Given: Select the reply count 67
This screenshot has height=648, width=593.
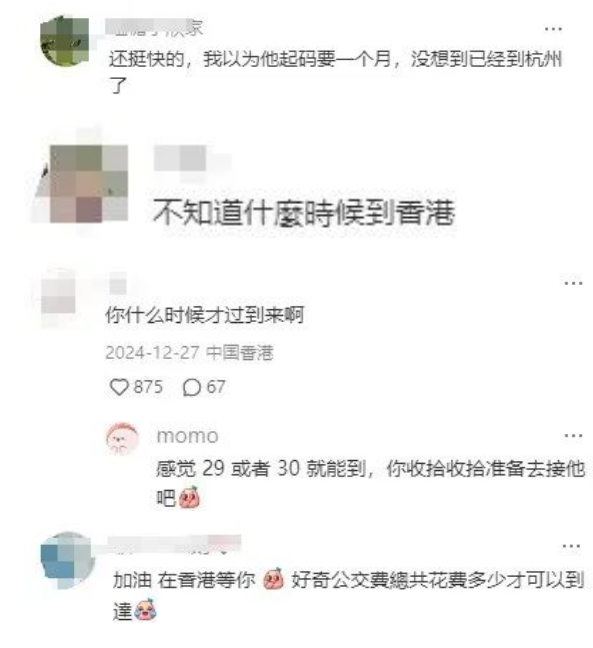Looking at the screenshot, I should pyautogui.click(x=216, y=387).
